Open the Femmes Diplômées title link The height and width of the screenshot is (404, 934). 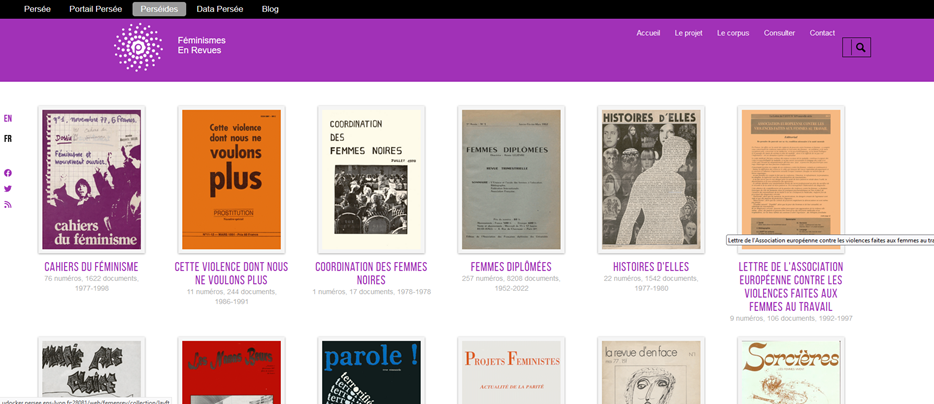511,267
